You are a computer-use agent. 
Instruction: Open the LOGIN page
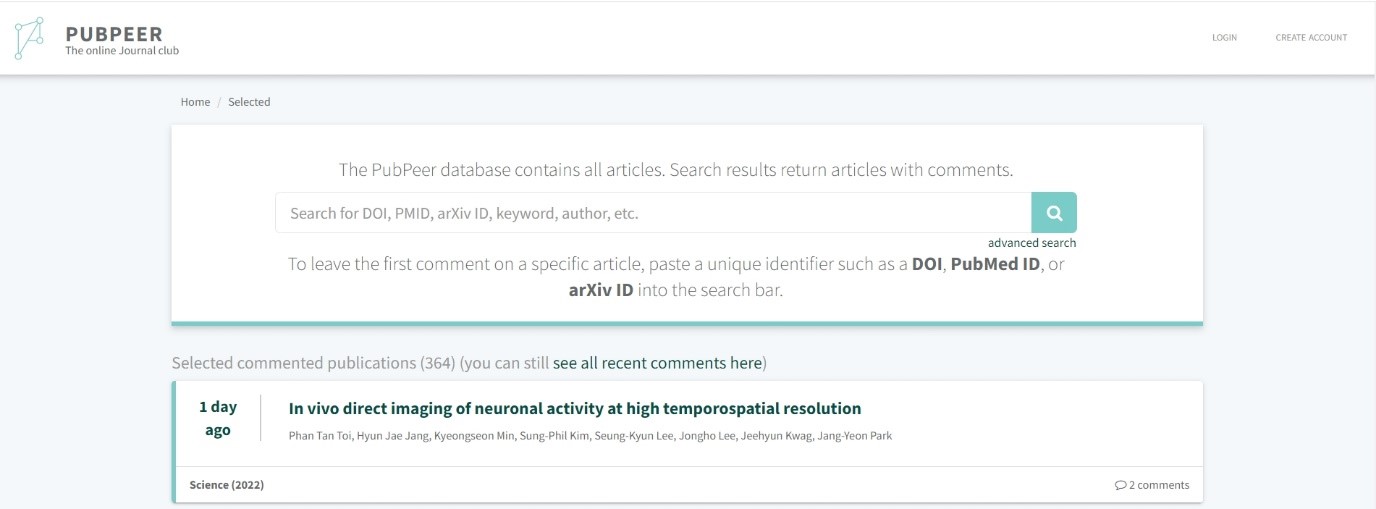coord(1224,38)
